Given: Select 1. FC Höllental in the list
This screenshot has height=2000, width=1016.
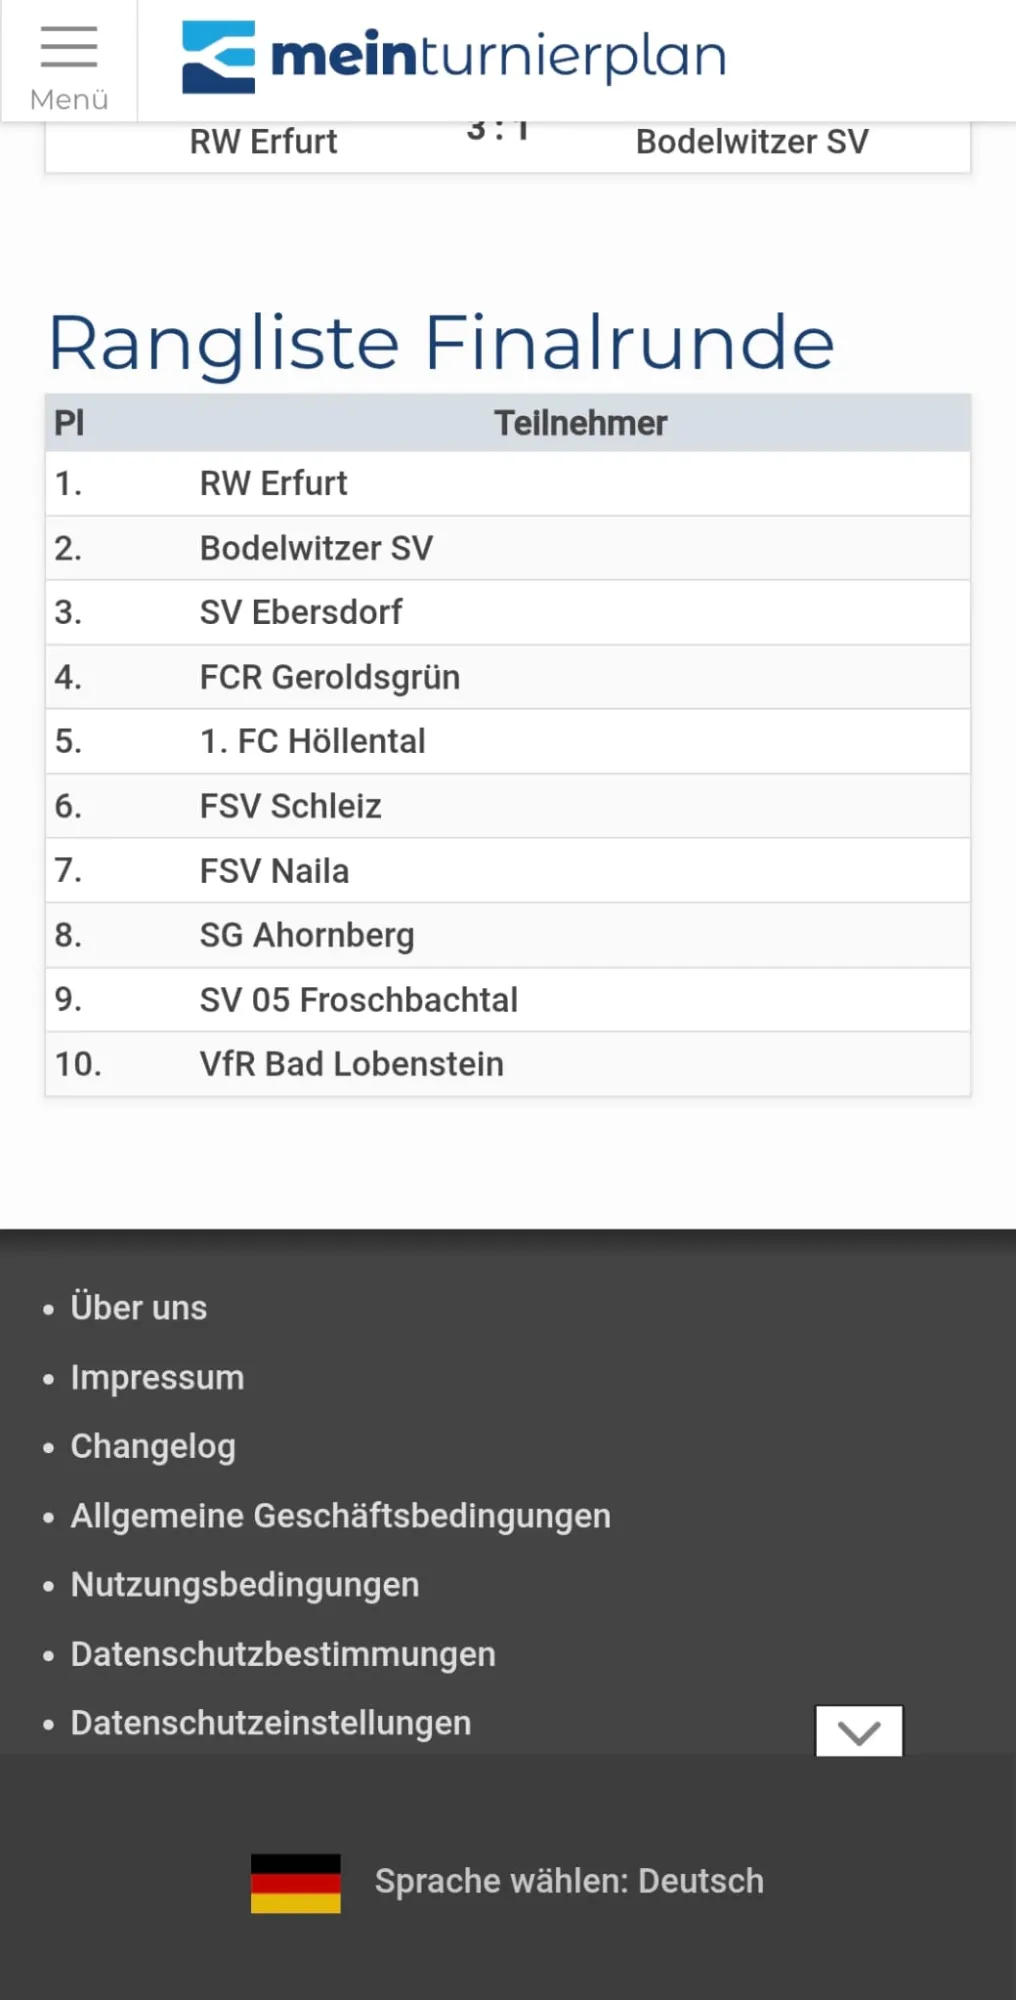Looking at the screenshot, I should (x=312, y=741).
